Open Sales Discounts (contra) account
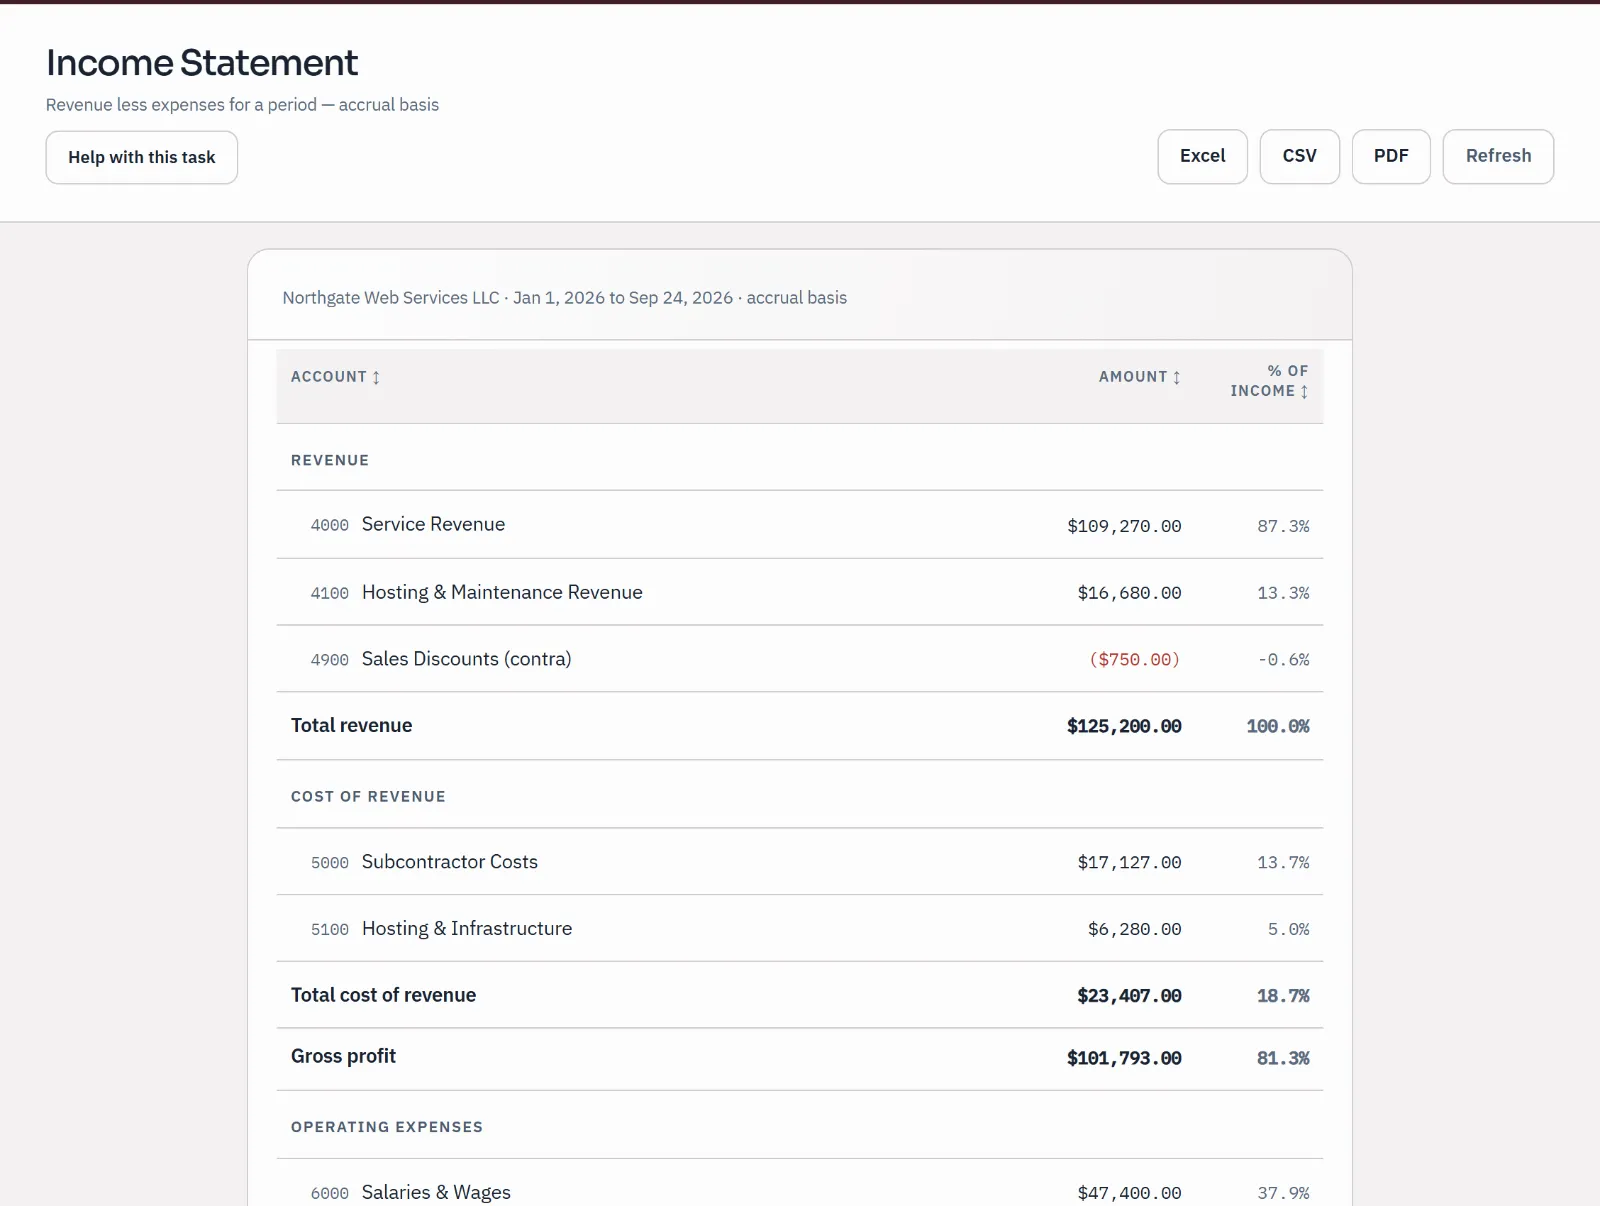The image size is (1600, 1206). pos(466,659)
